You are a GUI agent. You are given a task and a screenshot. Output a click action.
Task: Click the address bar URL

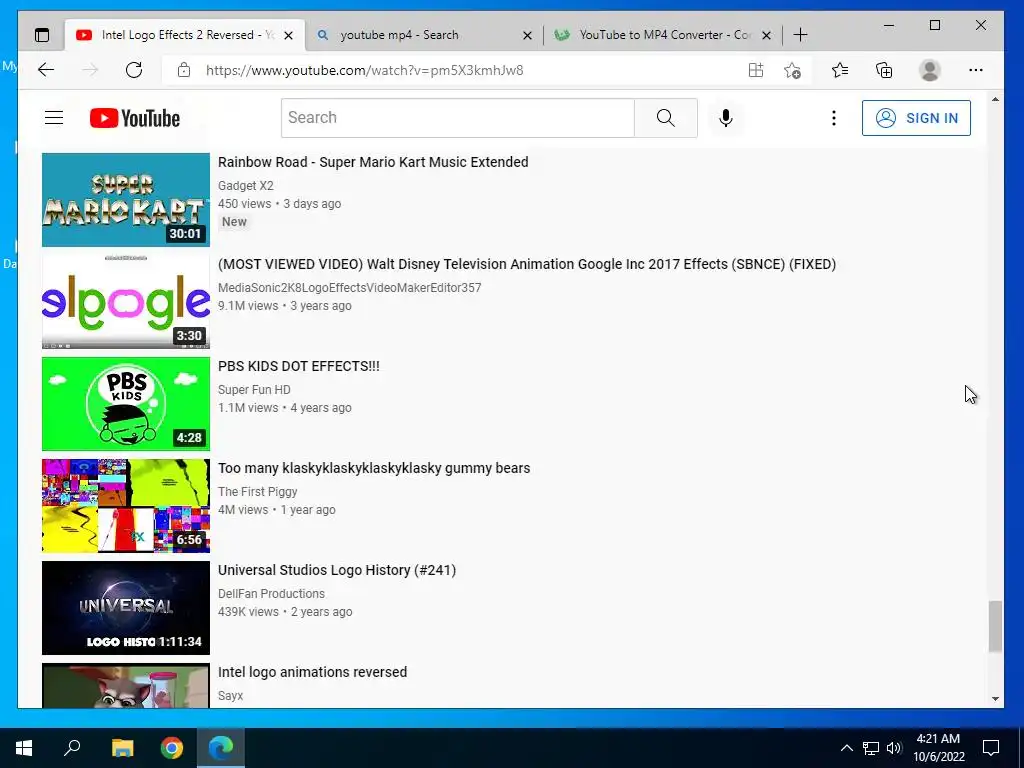click(364, 71)
